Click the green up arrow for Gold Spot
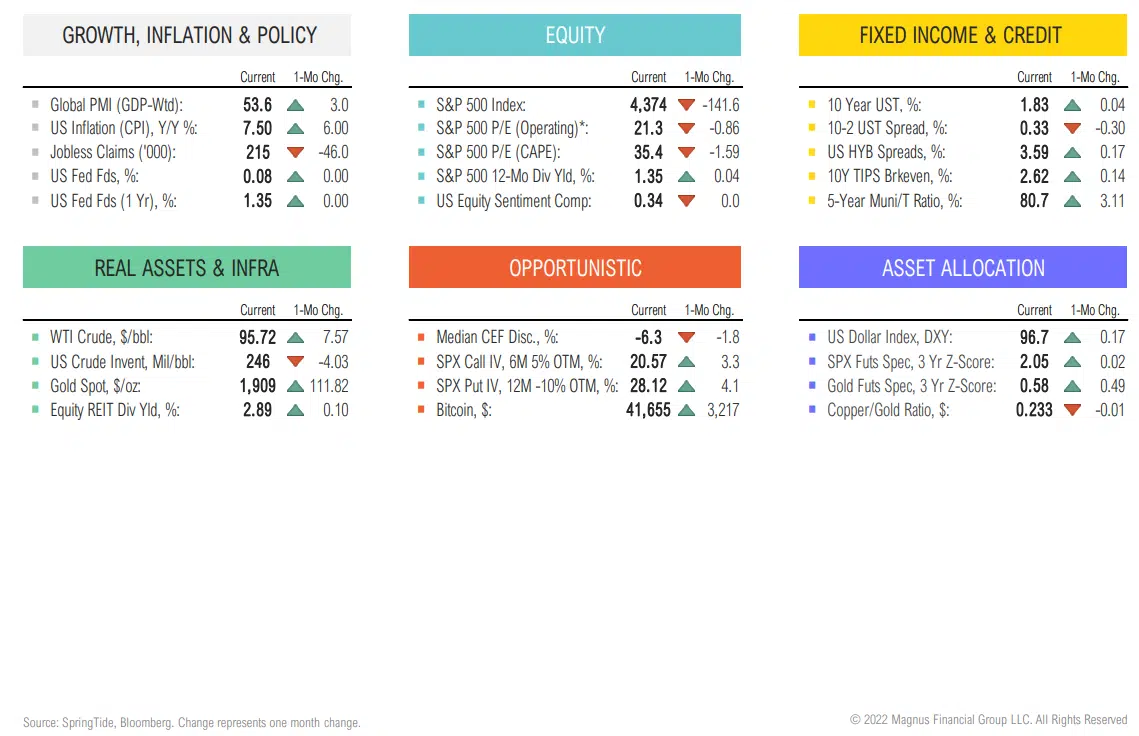This screenshot has width=1139, height=736. pyautogui.click(x=295, y=386)
